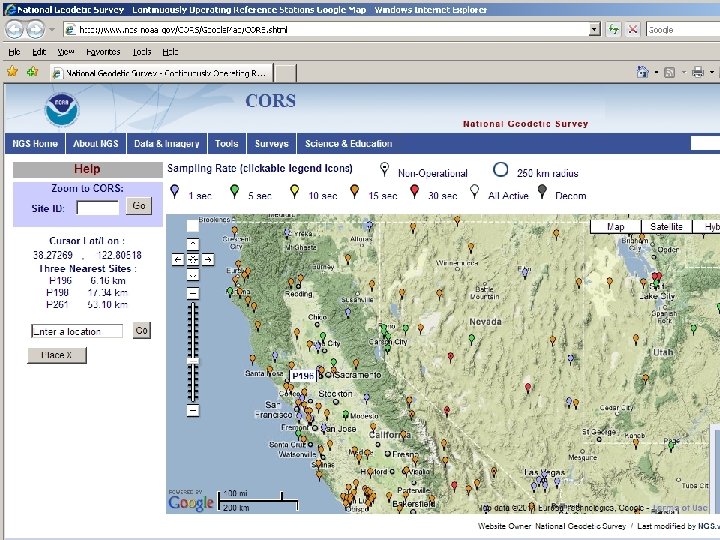Open the Home button dropdown arrow
The image size is (720, 540).
tap(656, 72)
